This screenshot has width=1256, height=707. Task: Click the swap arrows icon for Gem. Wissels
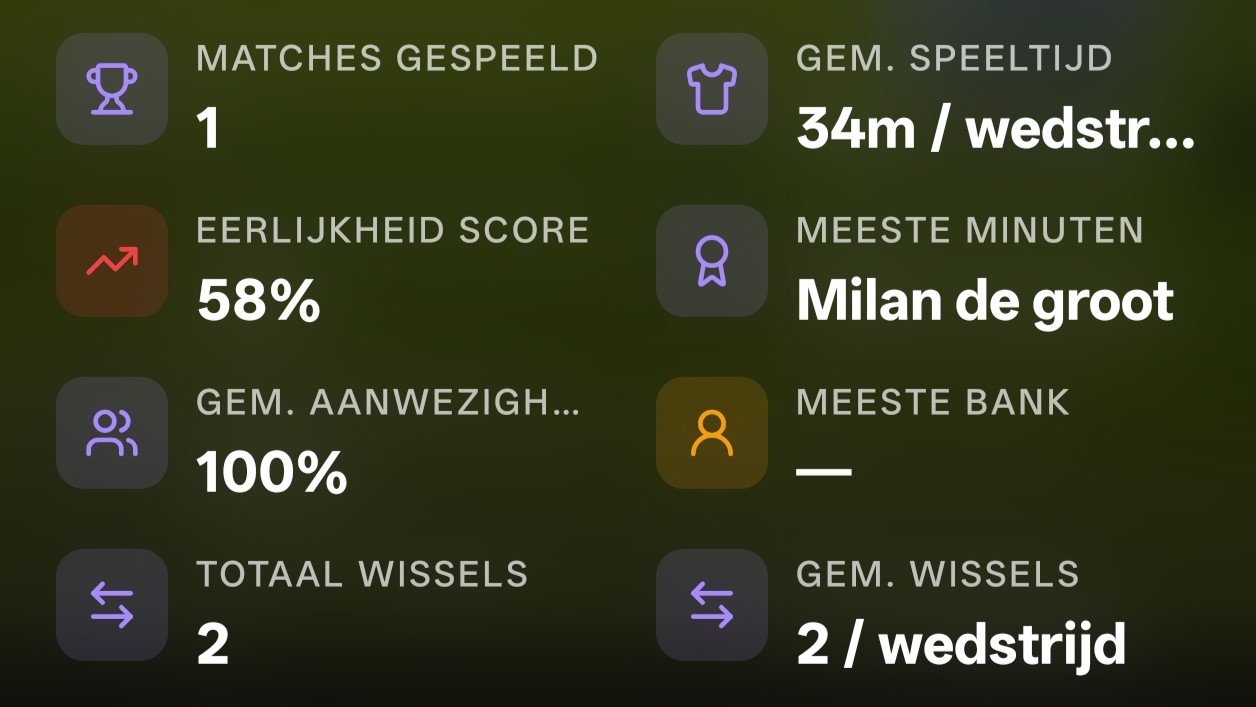click(x=711, y=605)
